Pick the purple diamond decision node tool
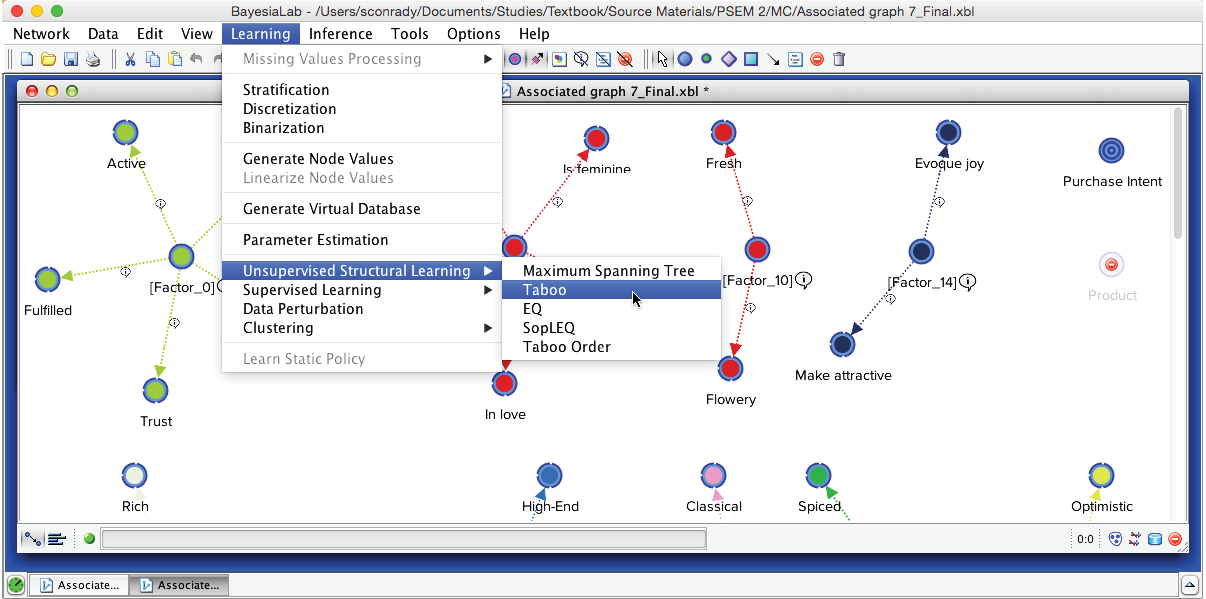This screenshot has width=1206, height=599. tap(729, 60)
